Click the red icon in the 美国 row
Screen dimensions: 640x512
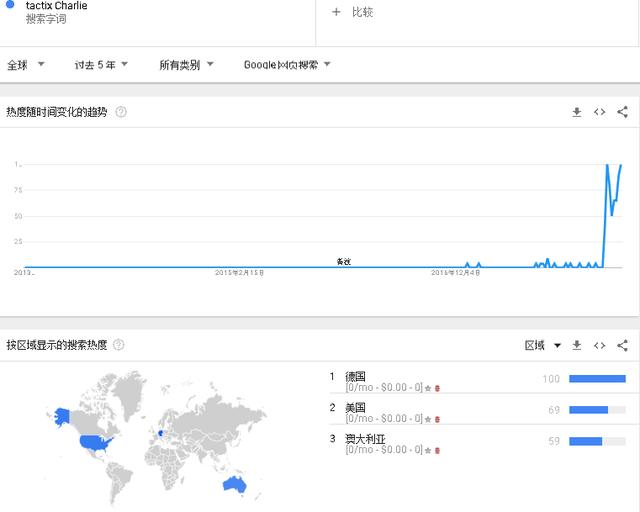(x=437, y=419)
